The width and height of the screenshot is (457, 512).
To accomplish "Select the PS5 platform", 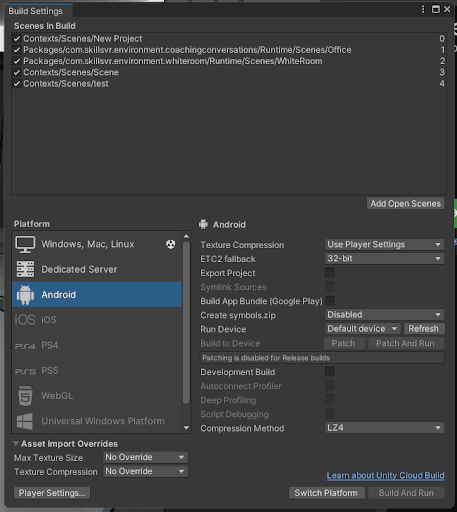I will point(97,371).
